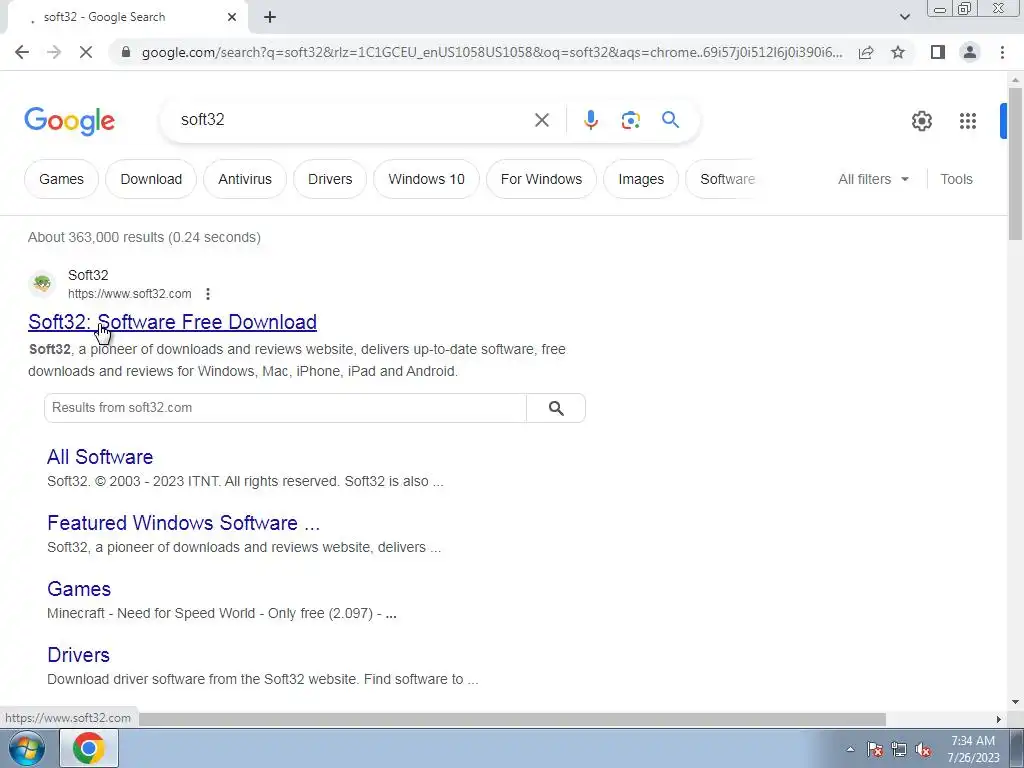Close the soft32 Google Search tab
The width and height of the screenshot is (1024, 768).
(x=232, y=17)
